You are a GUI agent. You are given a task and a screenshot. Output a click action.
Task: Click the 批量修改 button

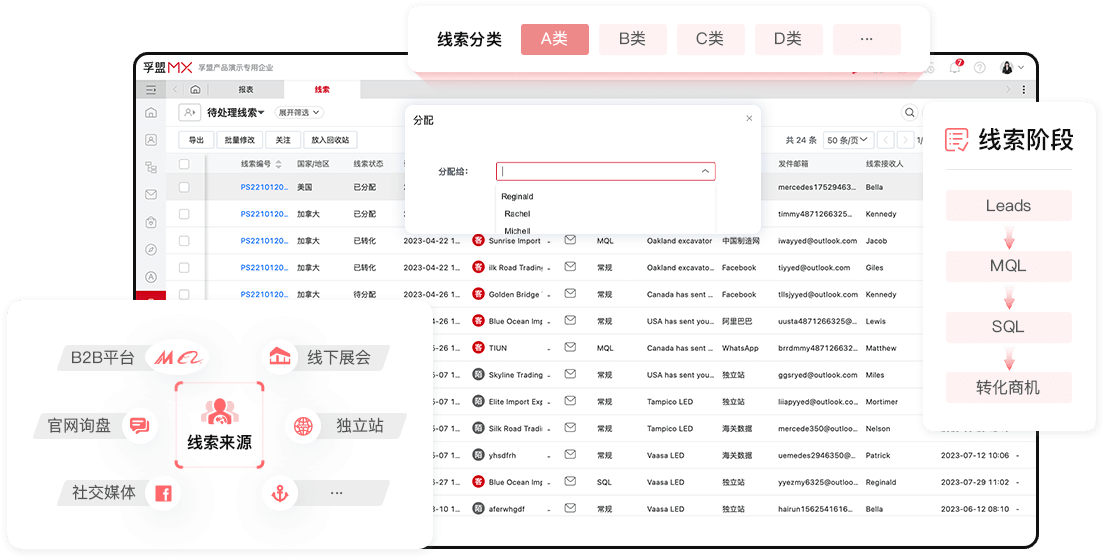239,140
